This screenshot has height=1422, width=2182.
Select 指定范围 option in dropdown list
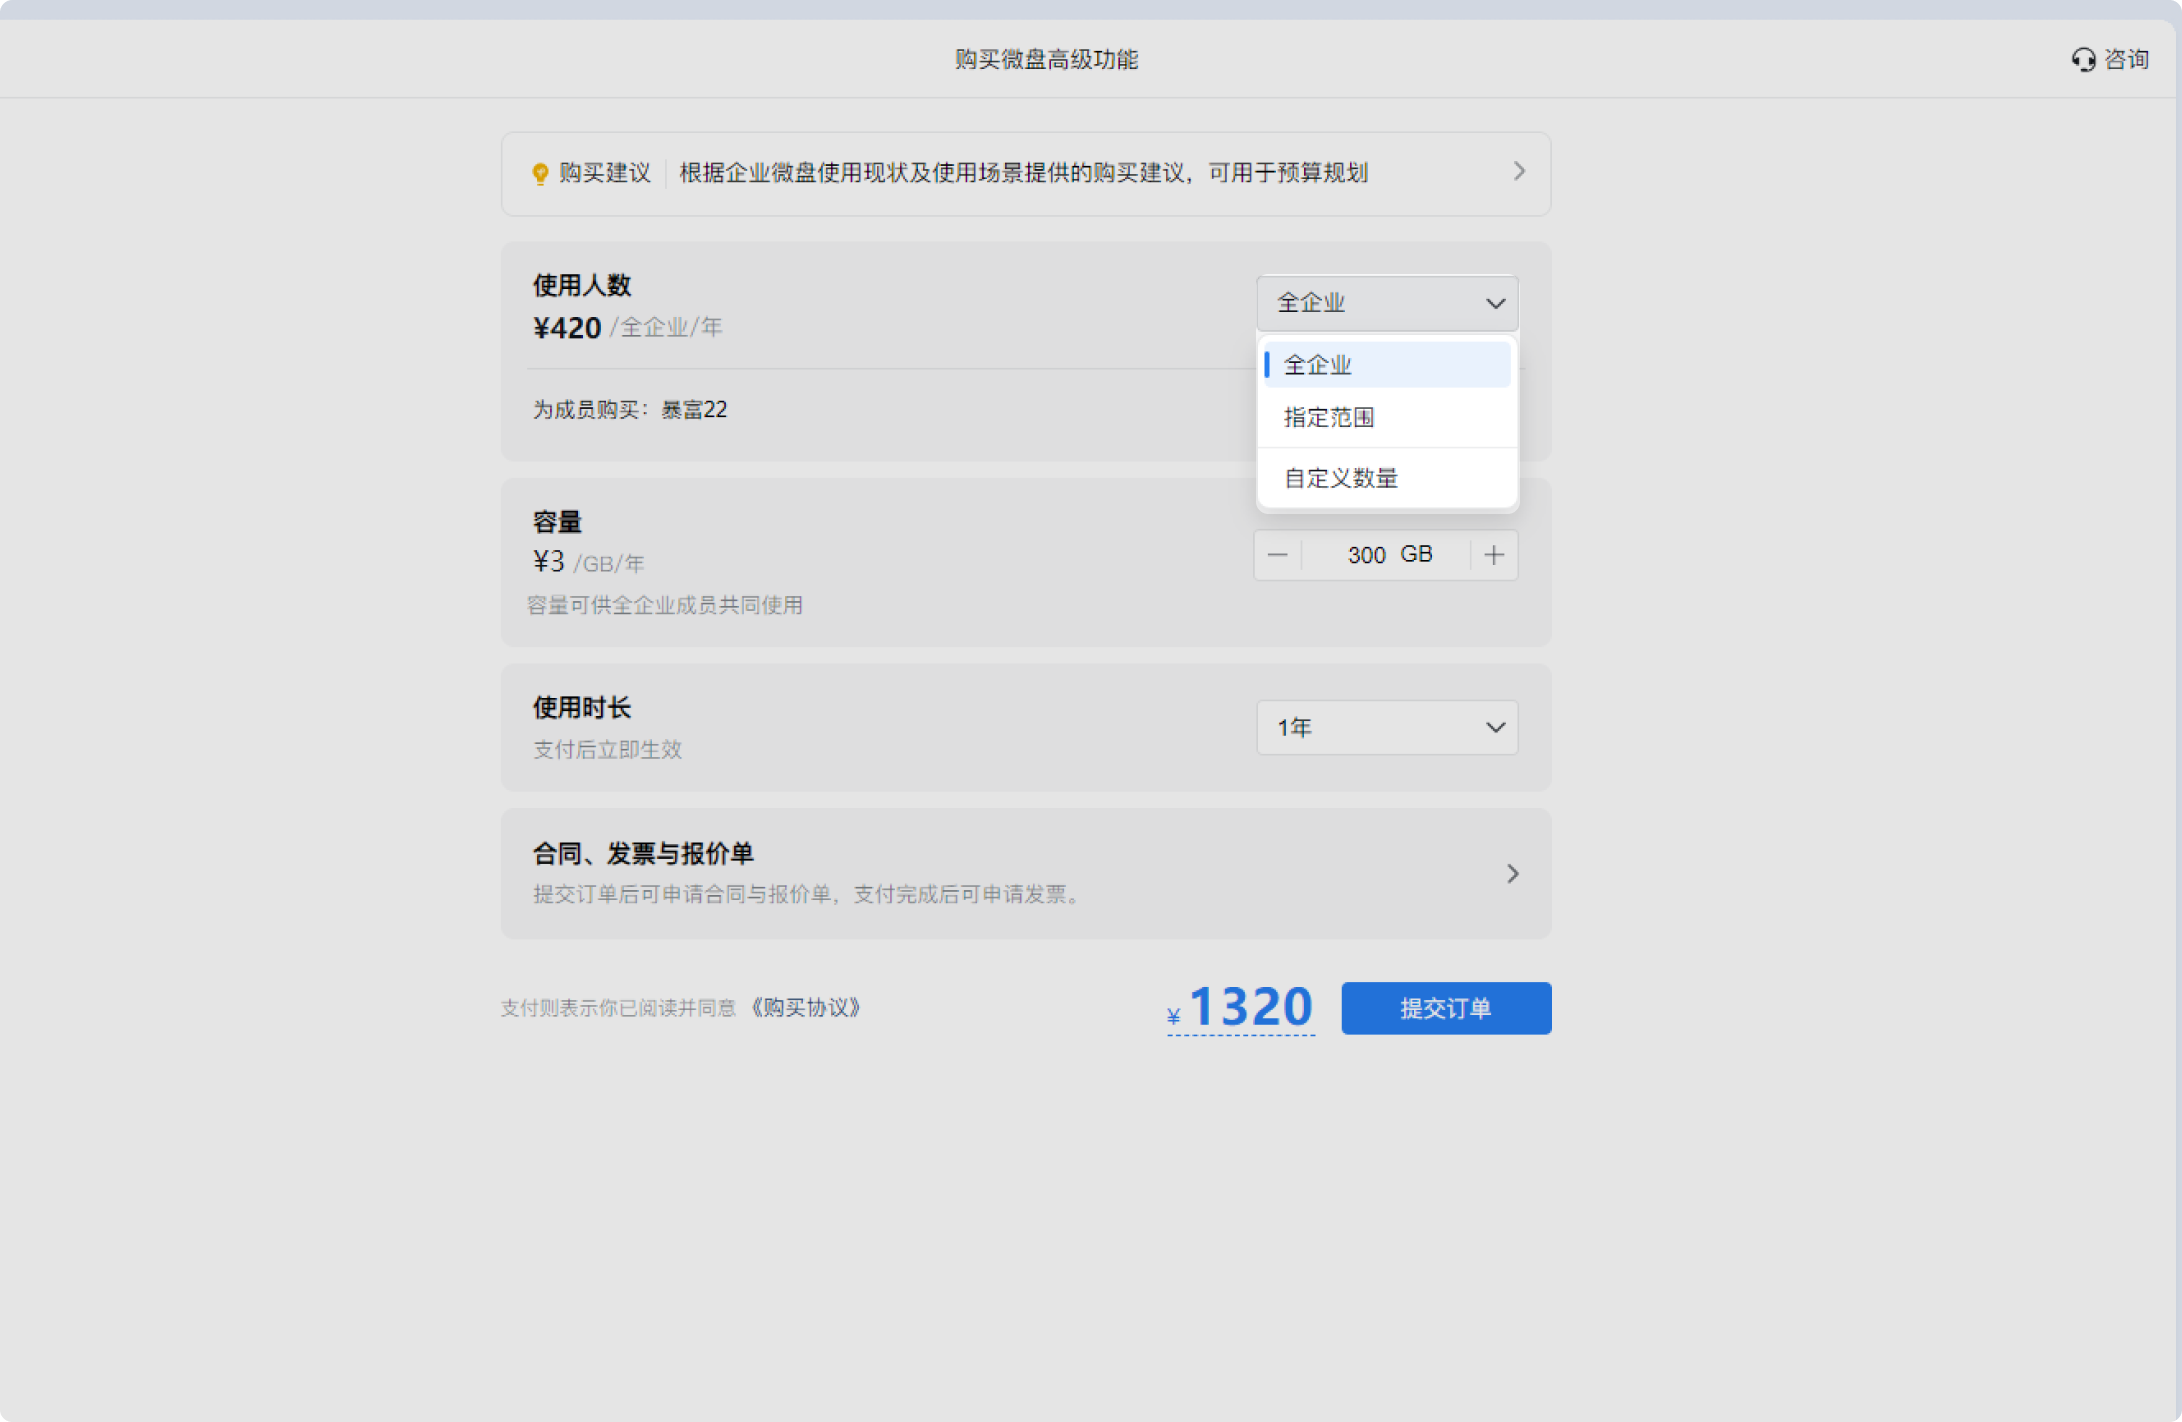pos(1386,418)
